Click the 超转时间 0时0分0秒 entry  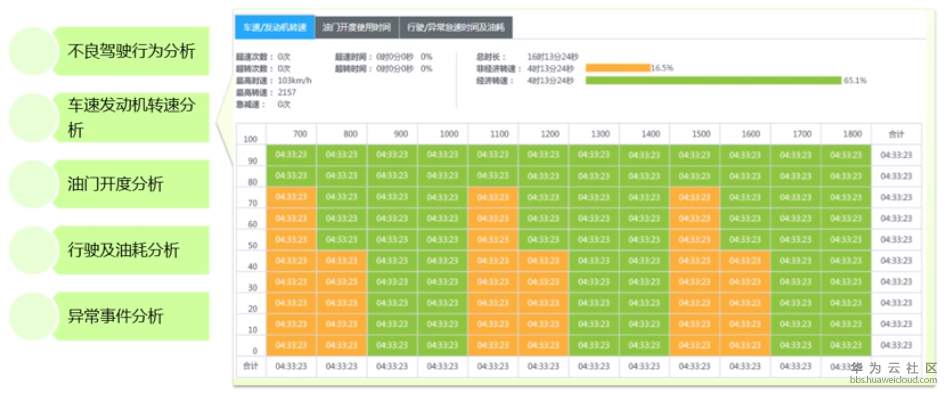point(384,68)
